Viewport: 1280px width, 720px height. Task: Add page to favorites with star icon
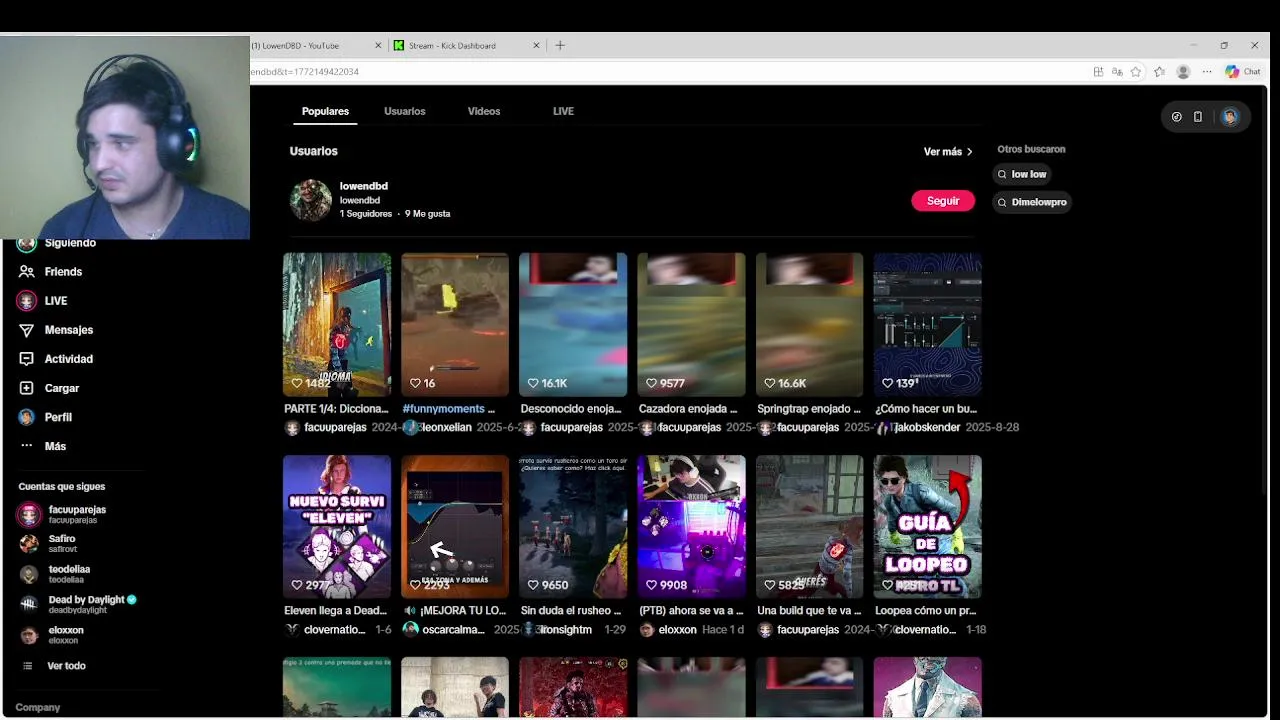click(1136, 72)
